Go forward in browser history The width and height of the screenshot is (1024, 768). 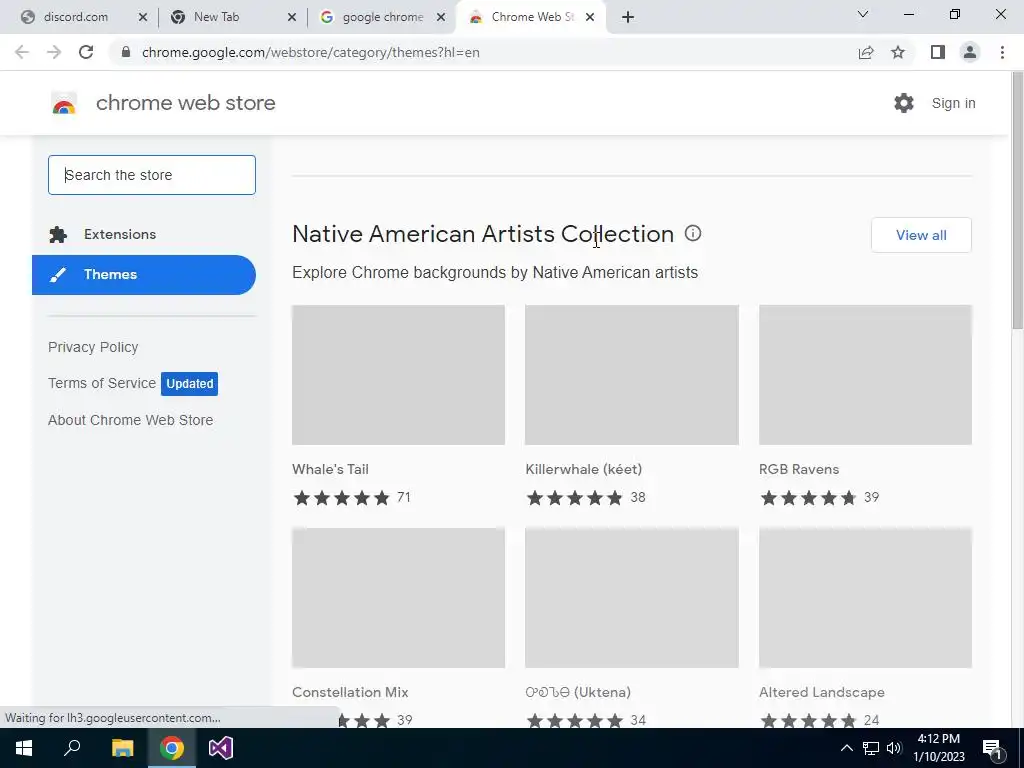(54, 52)
